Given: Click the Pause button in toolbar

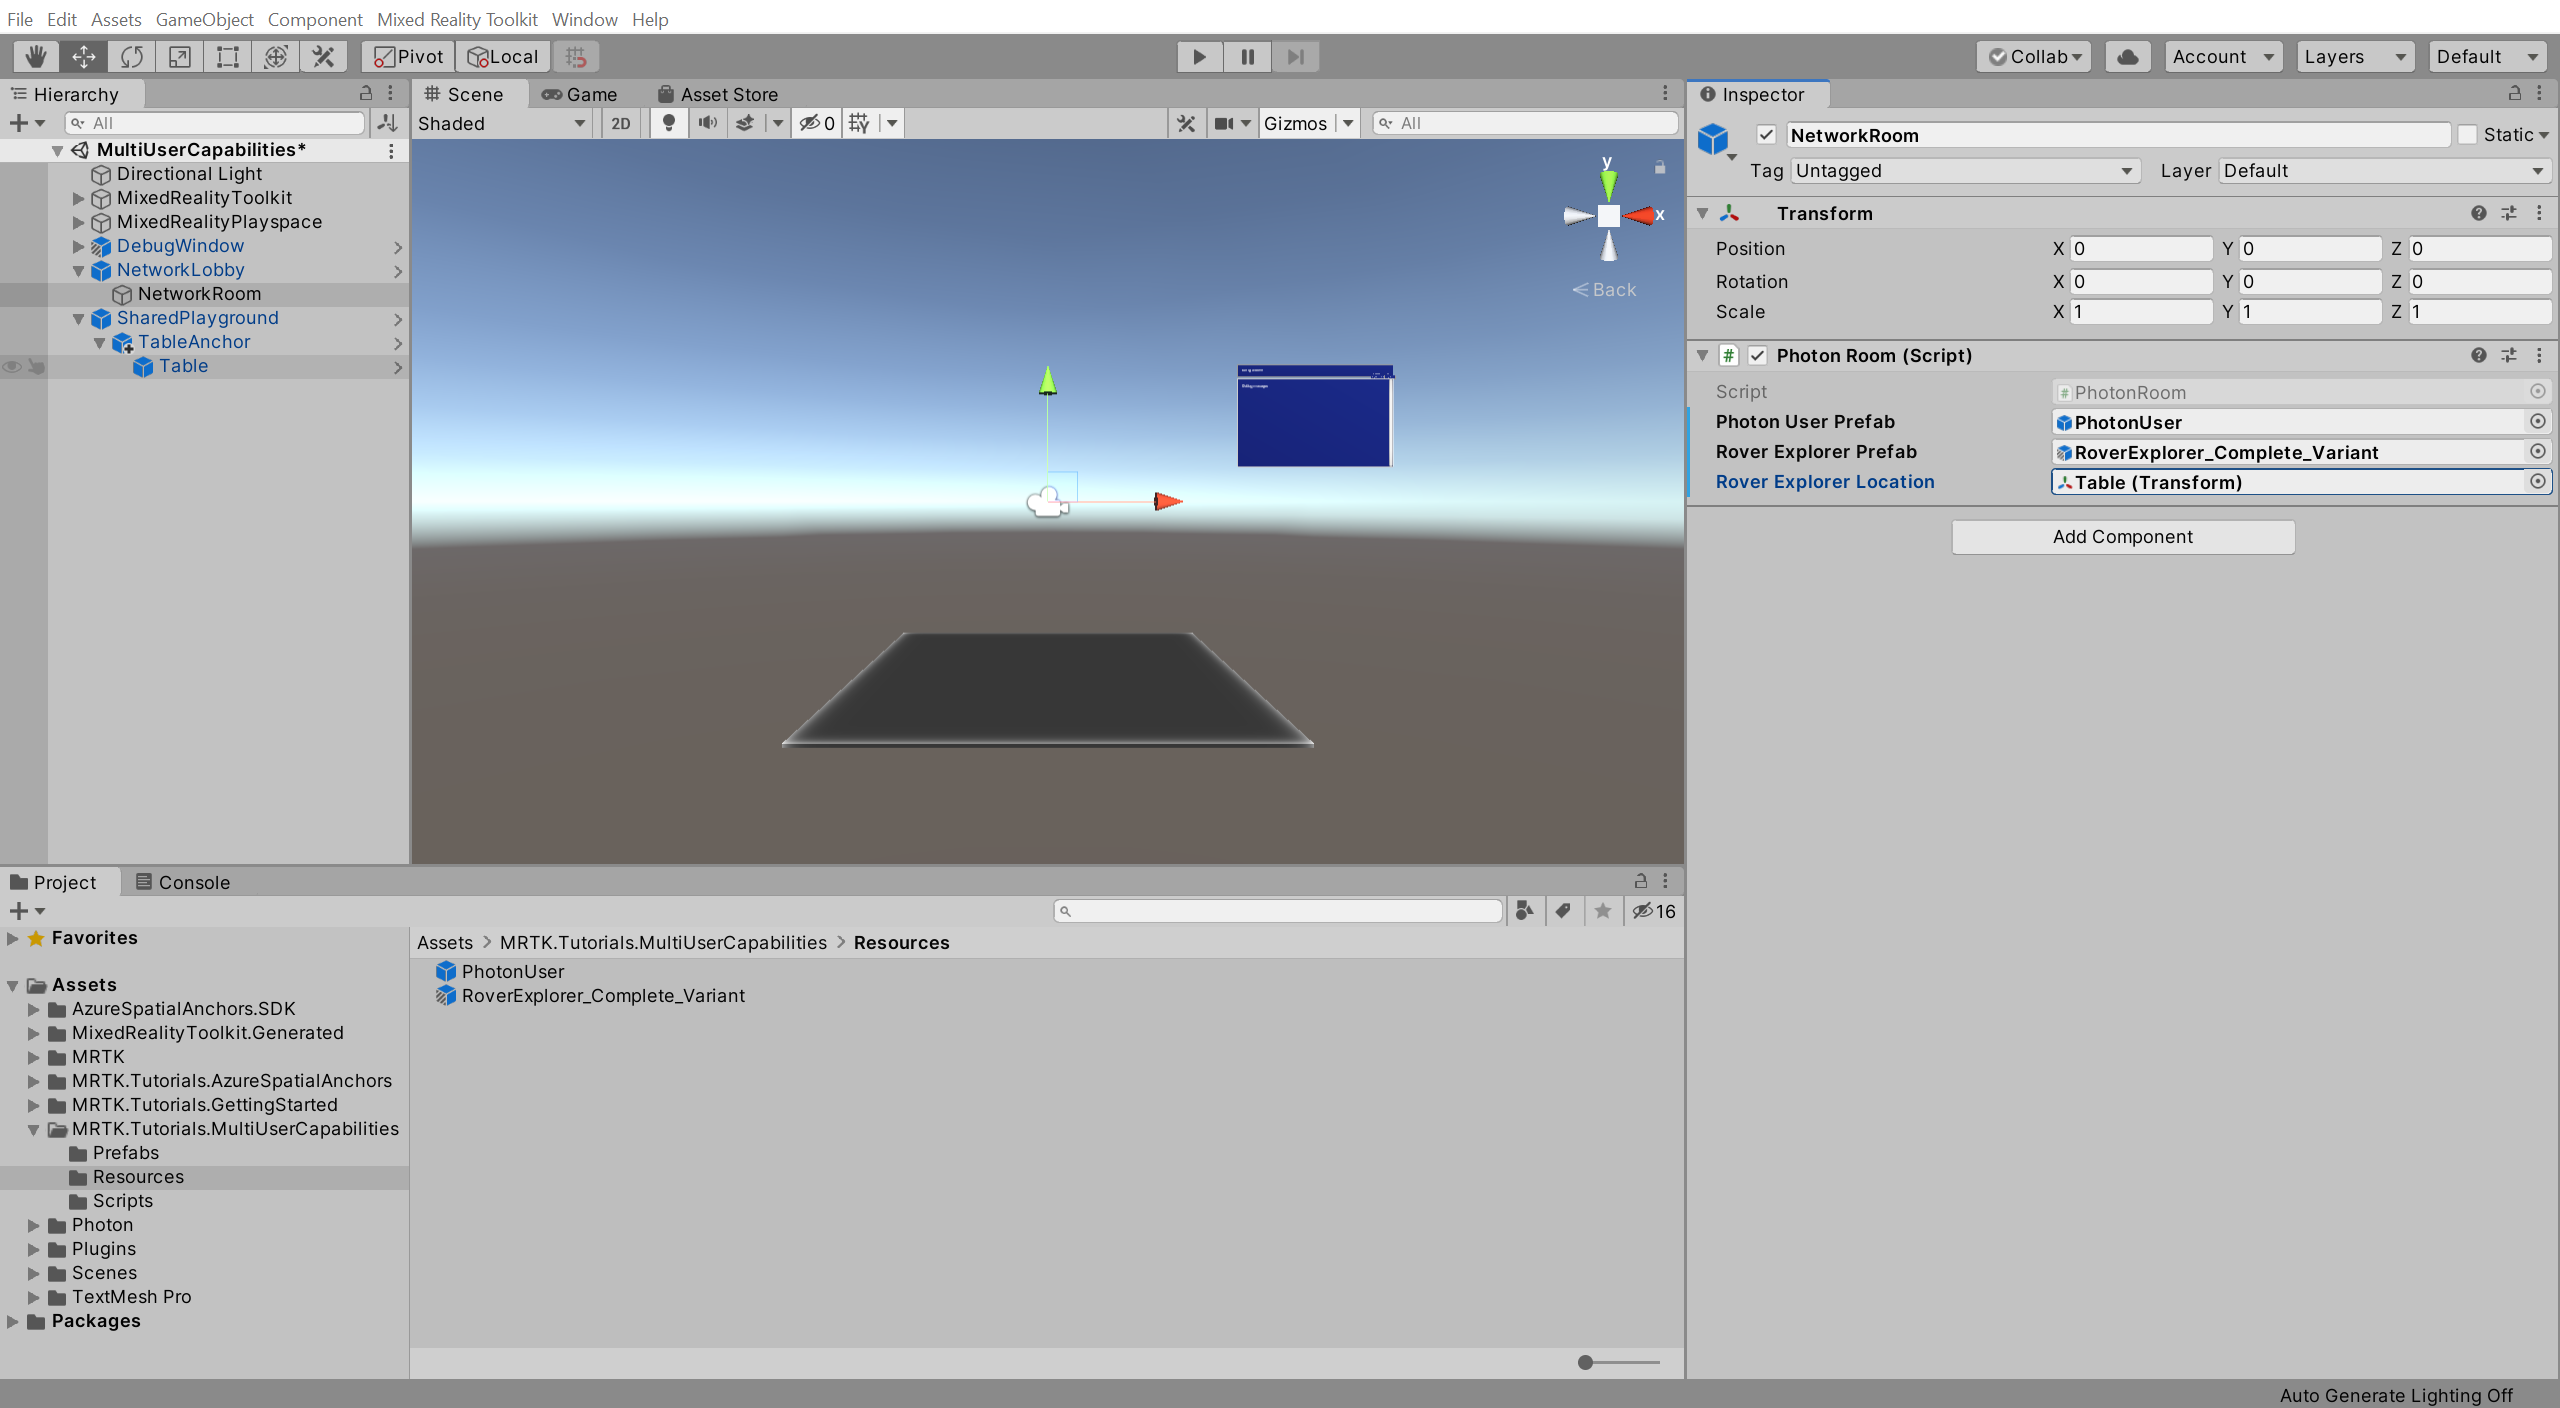Looking at the screenshot, I should [x=1246, y=55].
